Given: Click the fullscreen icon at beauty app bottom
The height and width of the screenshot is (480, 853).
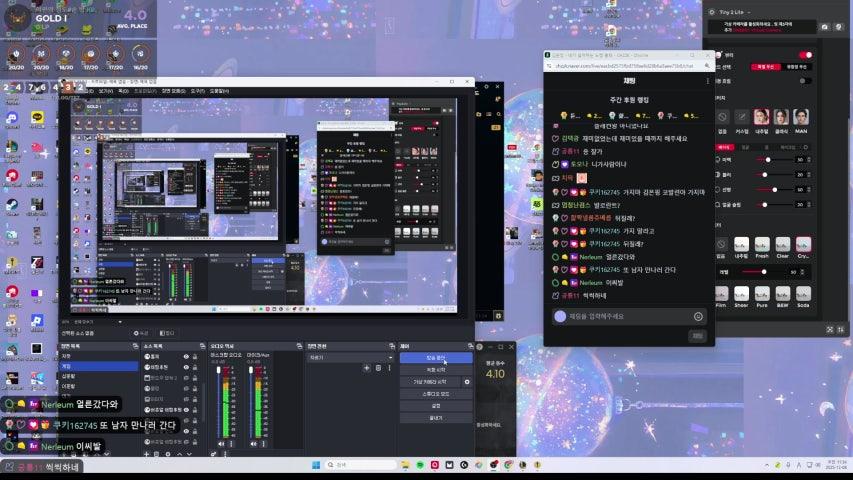Looking at the screenshot, I should 830,330.
